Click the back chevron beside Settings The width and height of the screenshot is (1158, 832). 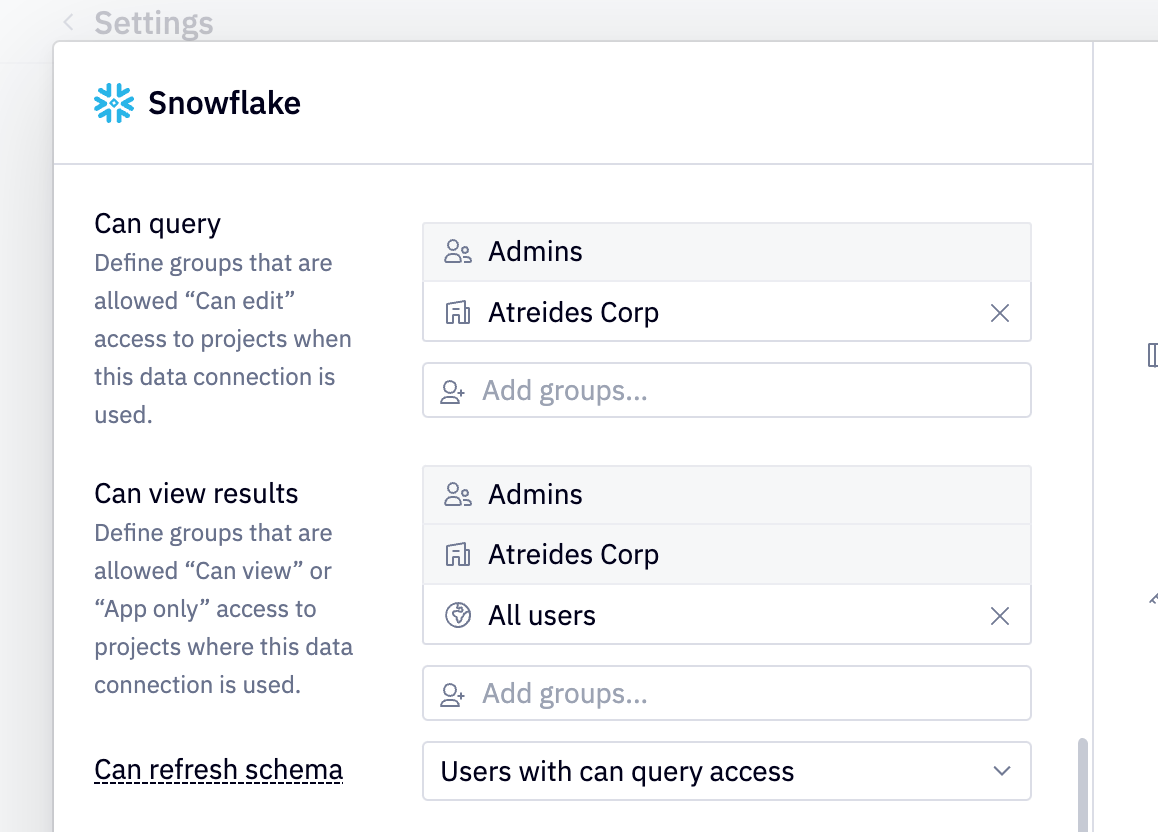coord(68,23)
